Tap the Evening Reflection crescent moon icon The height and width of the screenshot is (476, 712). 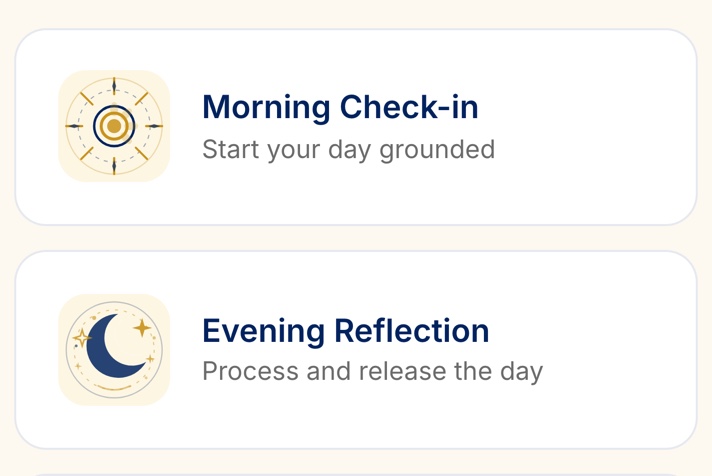(114, 350)
